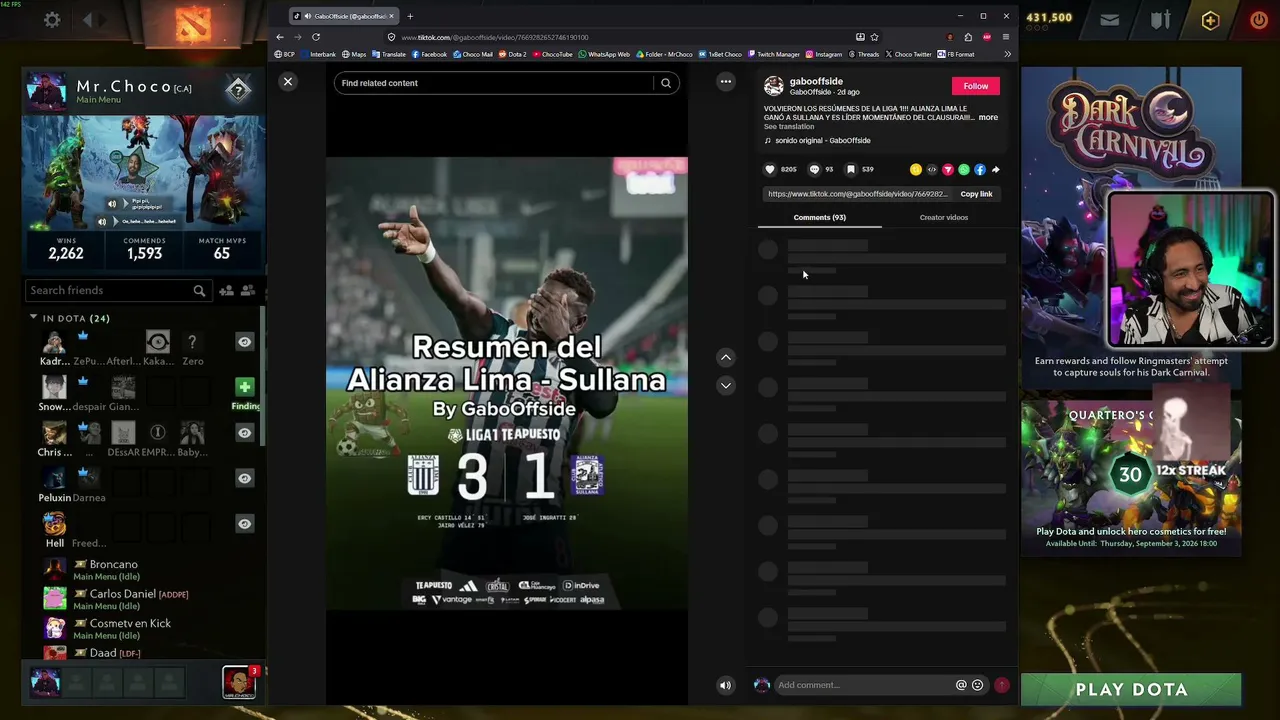This screenshot has height=720, width=1280.
Task: Insert an emoji in the comment
Action: [978, 685]
